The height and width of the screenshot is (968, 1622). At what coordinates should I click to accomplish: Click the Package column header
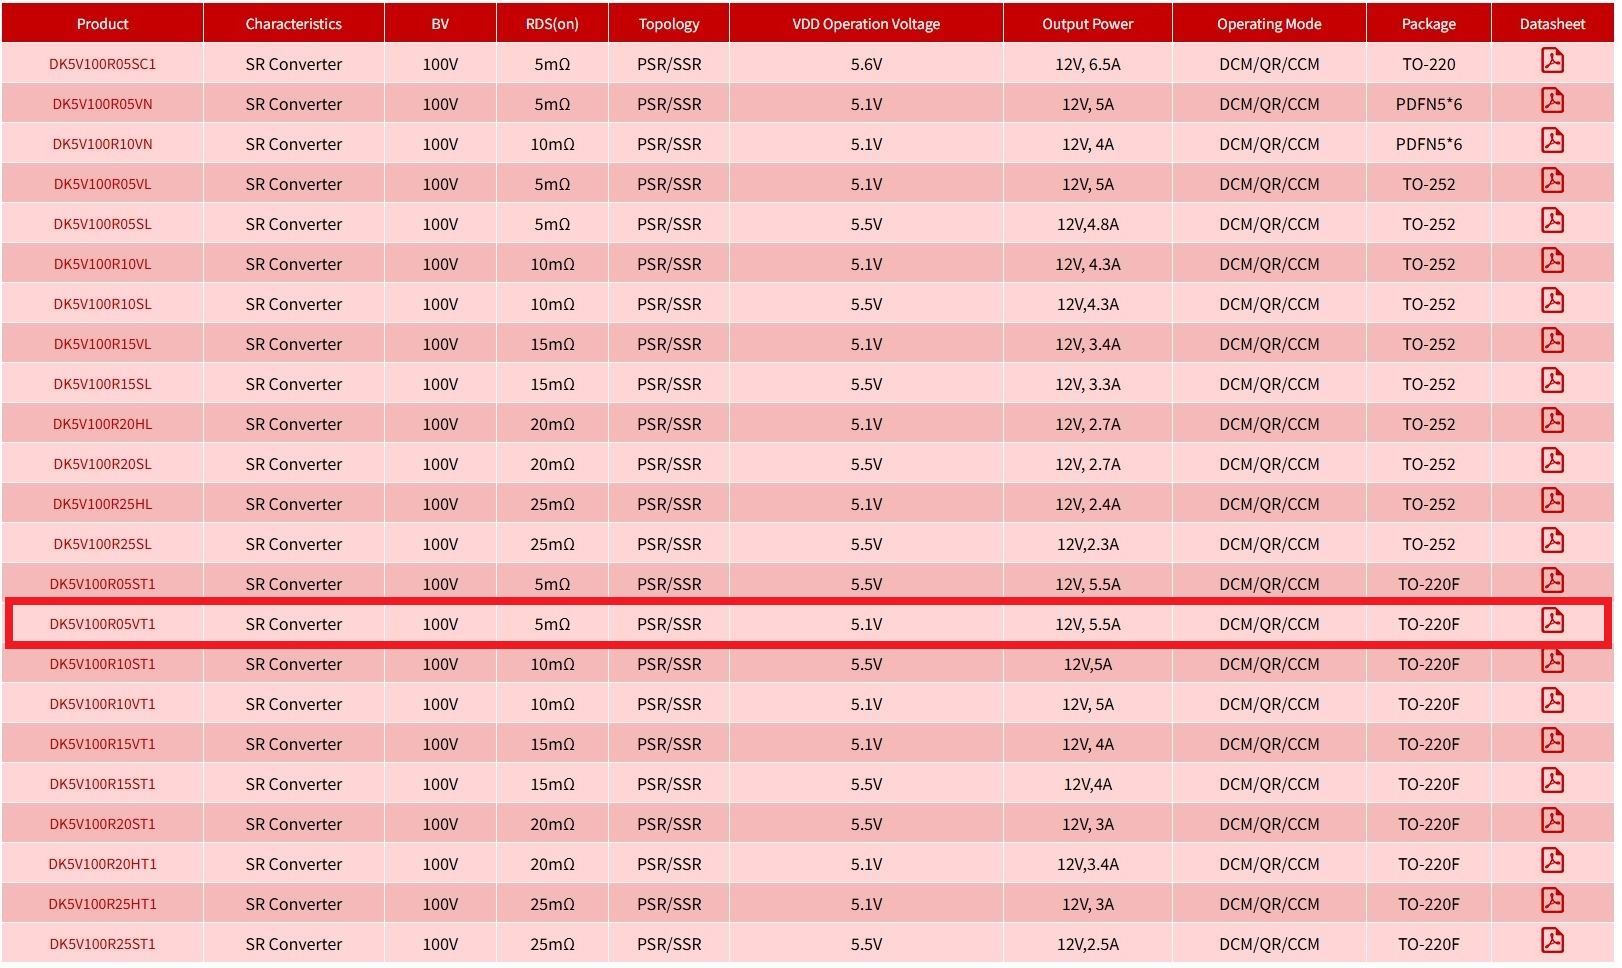click(x=1429, y=24)
